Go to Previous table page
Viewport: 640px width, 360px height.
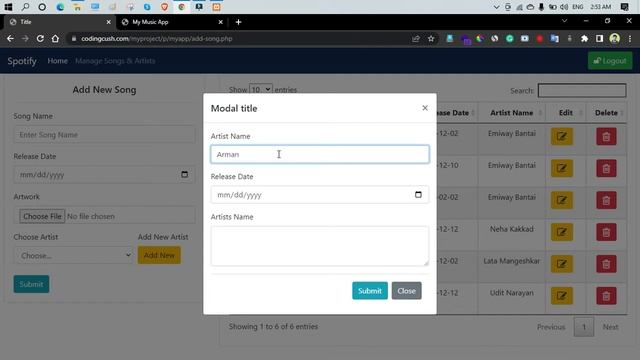[x=551, y=327]
